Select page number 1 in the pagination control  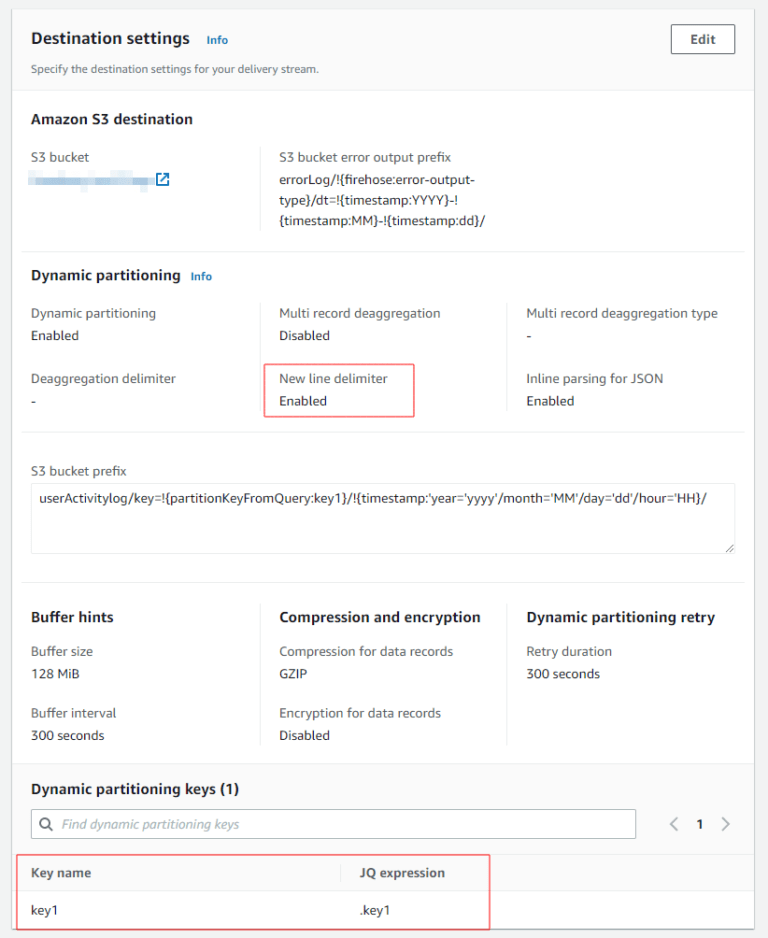pos(699,823)
